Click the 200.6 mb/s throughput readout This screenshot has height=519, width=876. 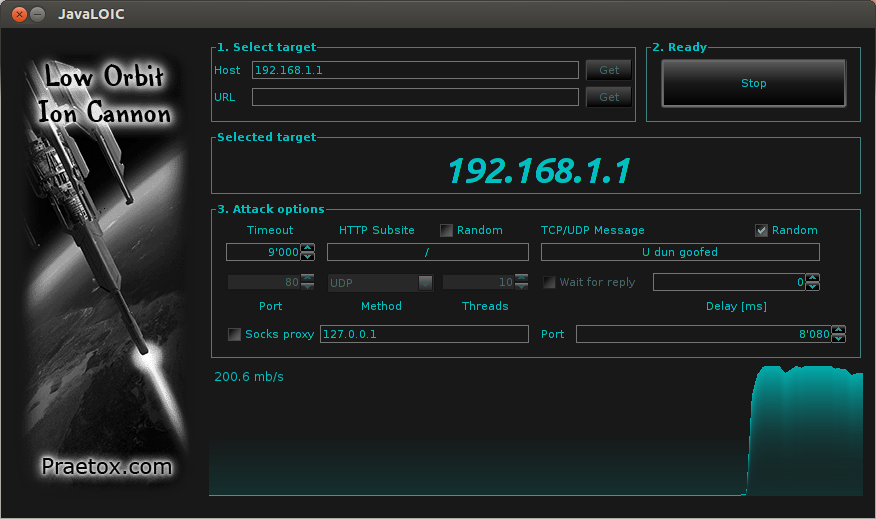pos(249,377)
